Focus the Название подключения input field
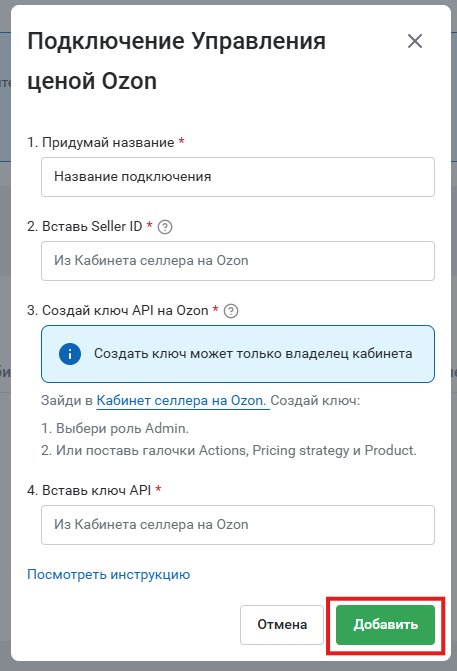The height and width of the screenshot is (671, 457). 238,177
